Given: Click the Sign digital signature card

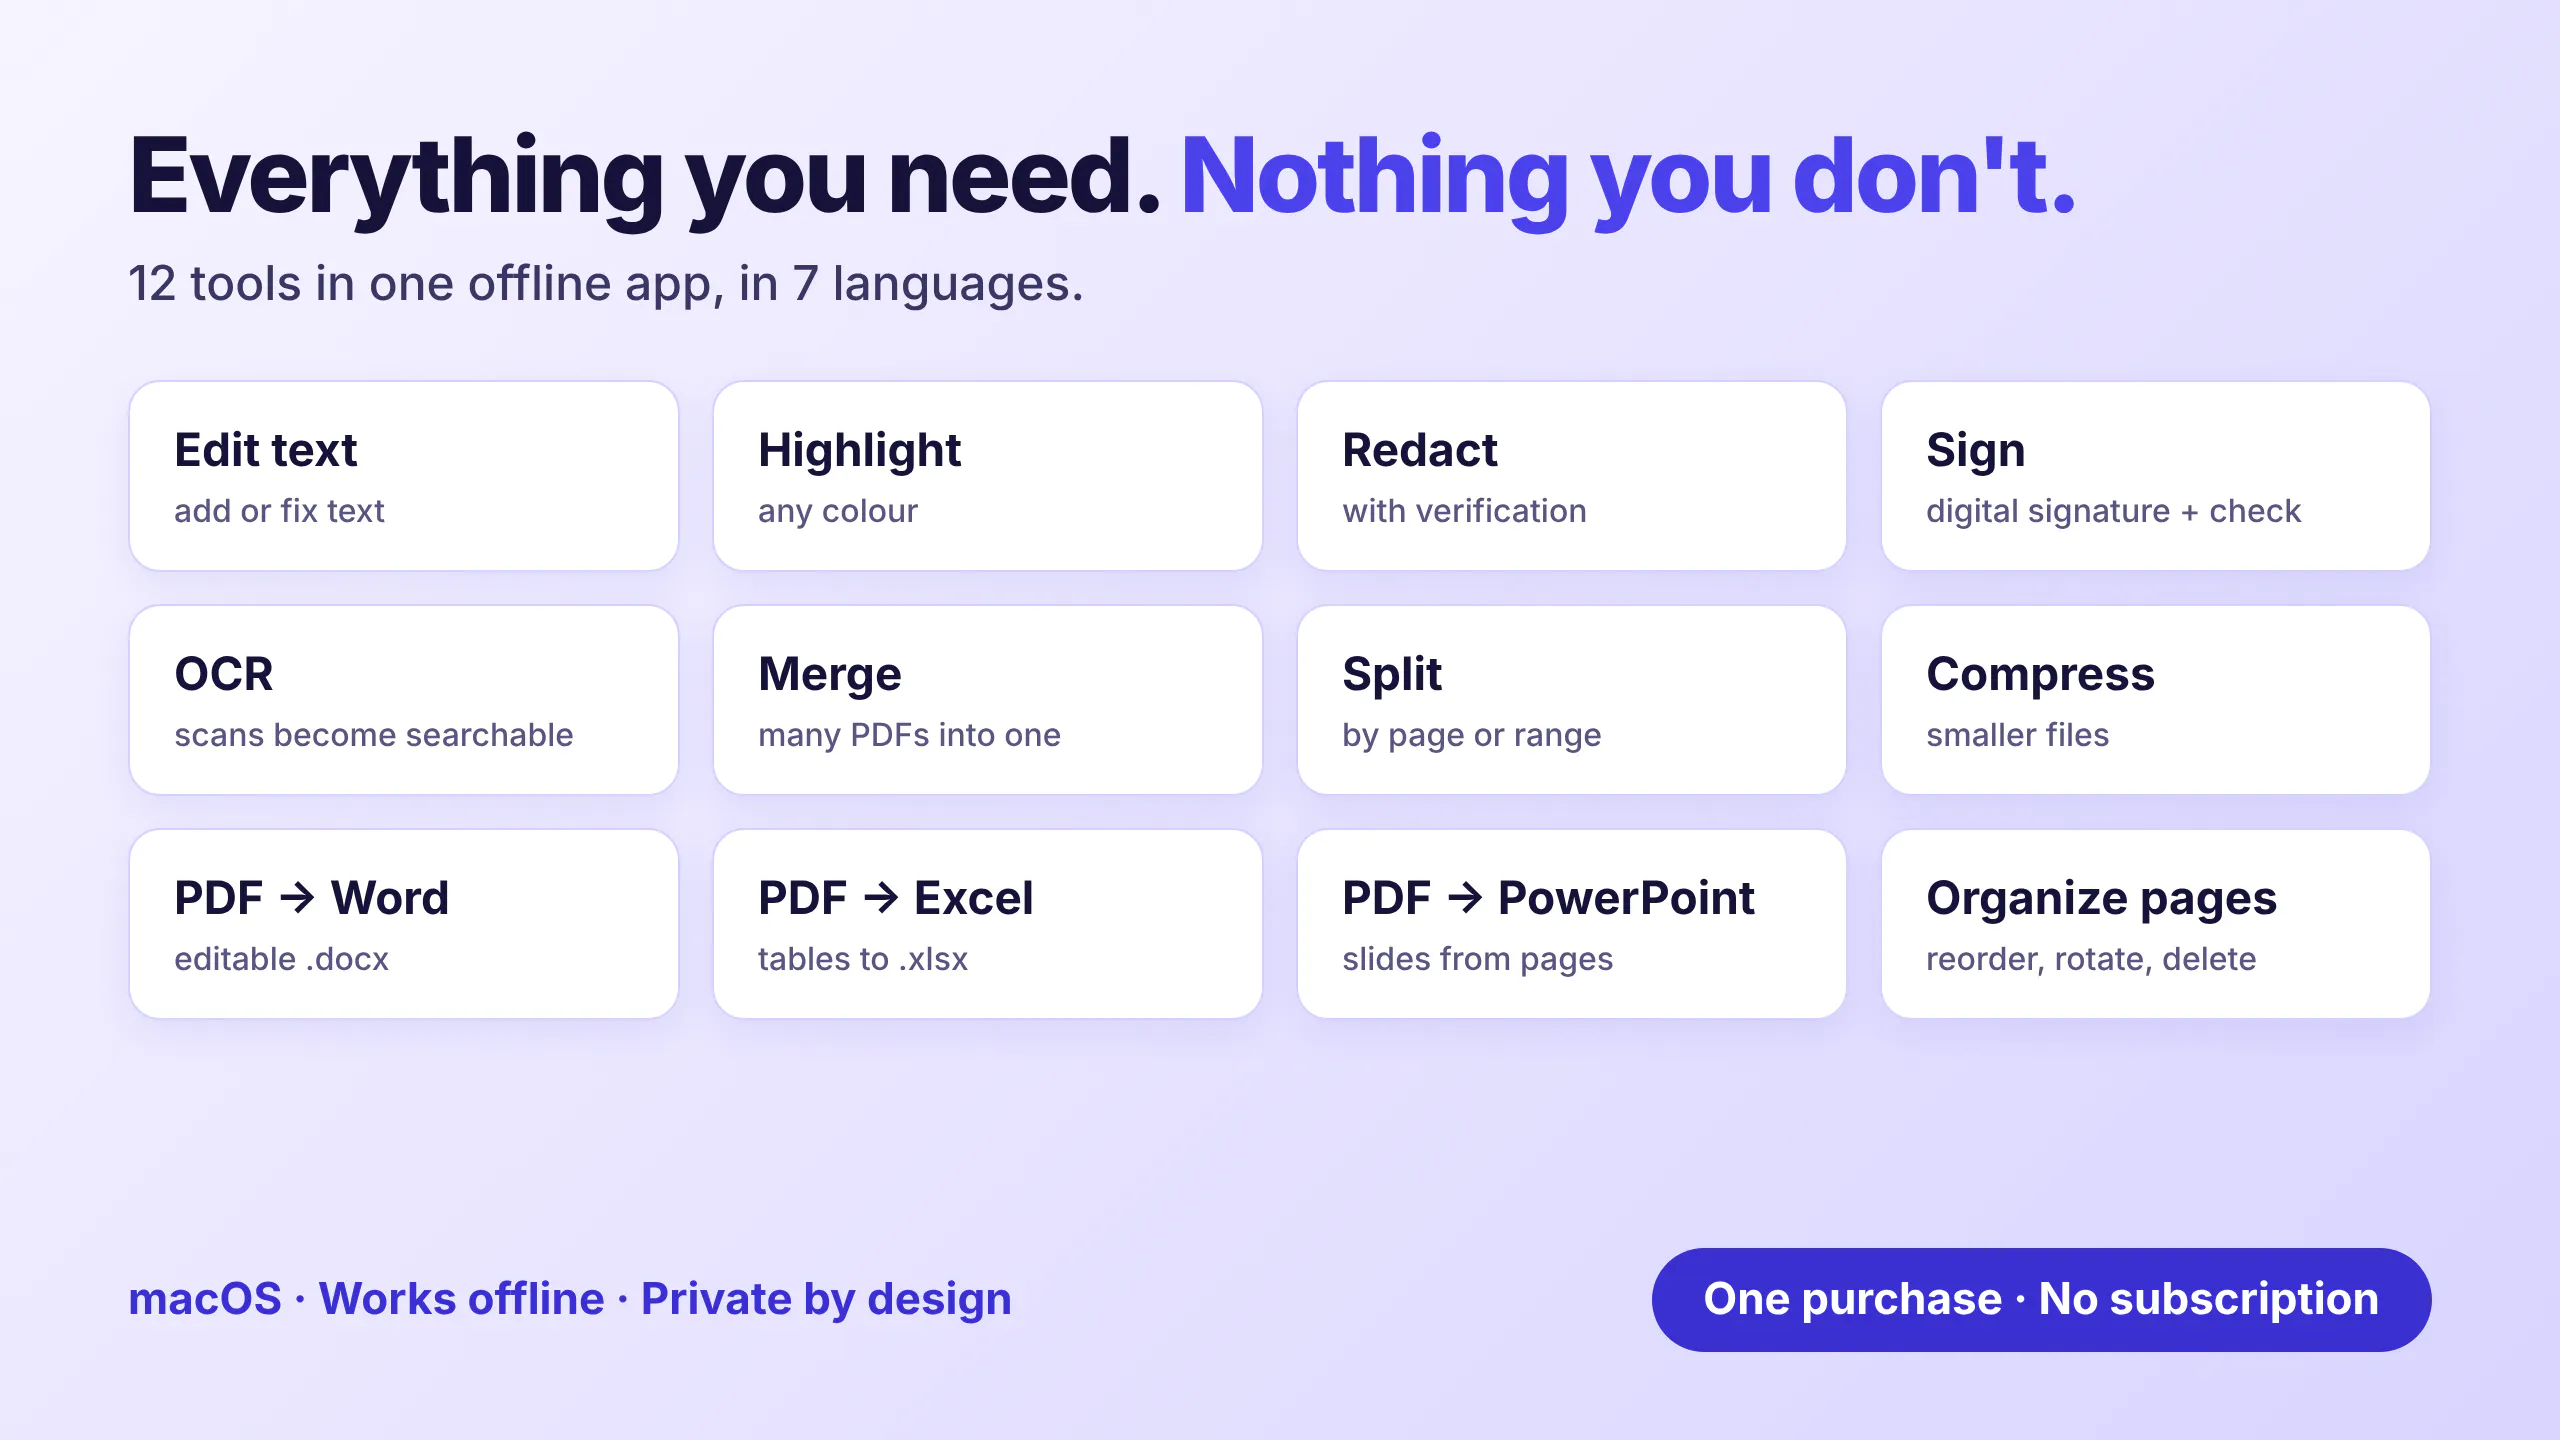Looking at the screenshot, I should click(x=2156, y=476).
